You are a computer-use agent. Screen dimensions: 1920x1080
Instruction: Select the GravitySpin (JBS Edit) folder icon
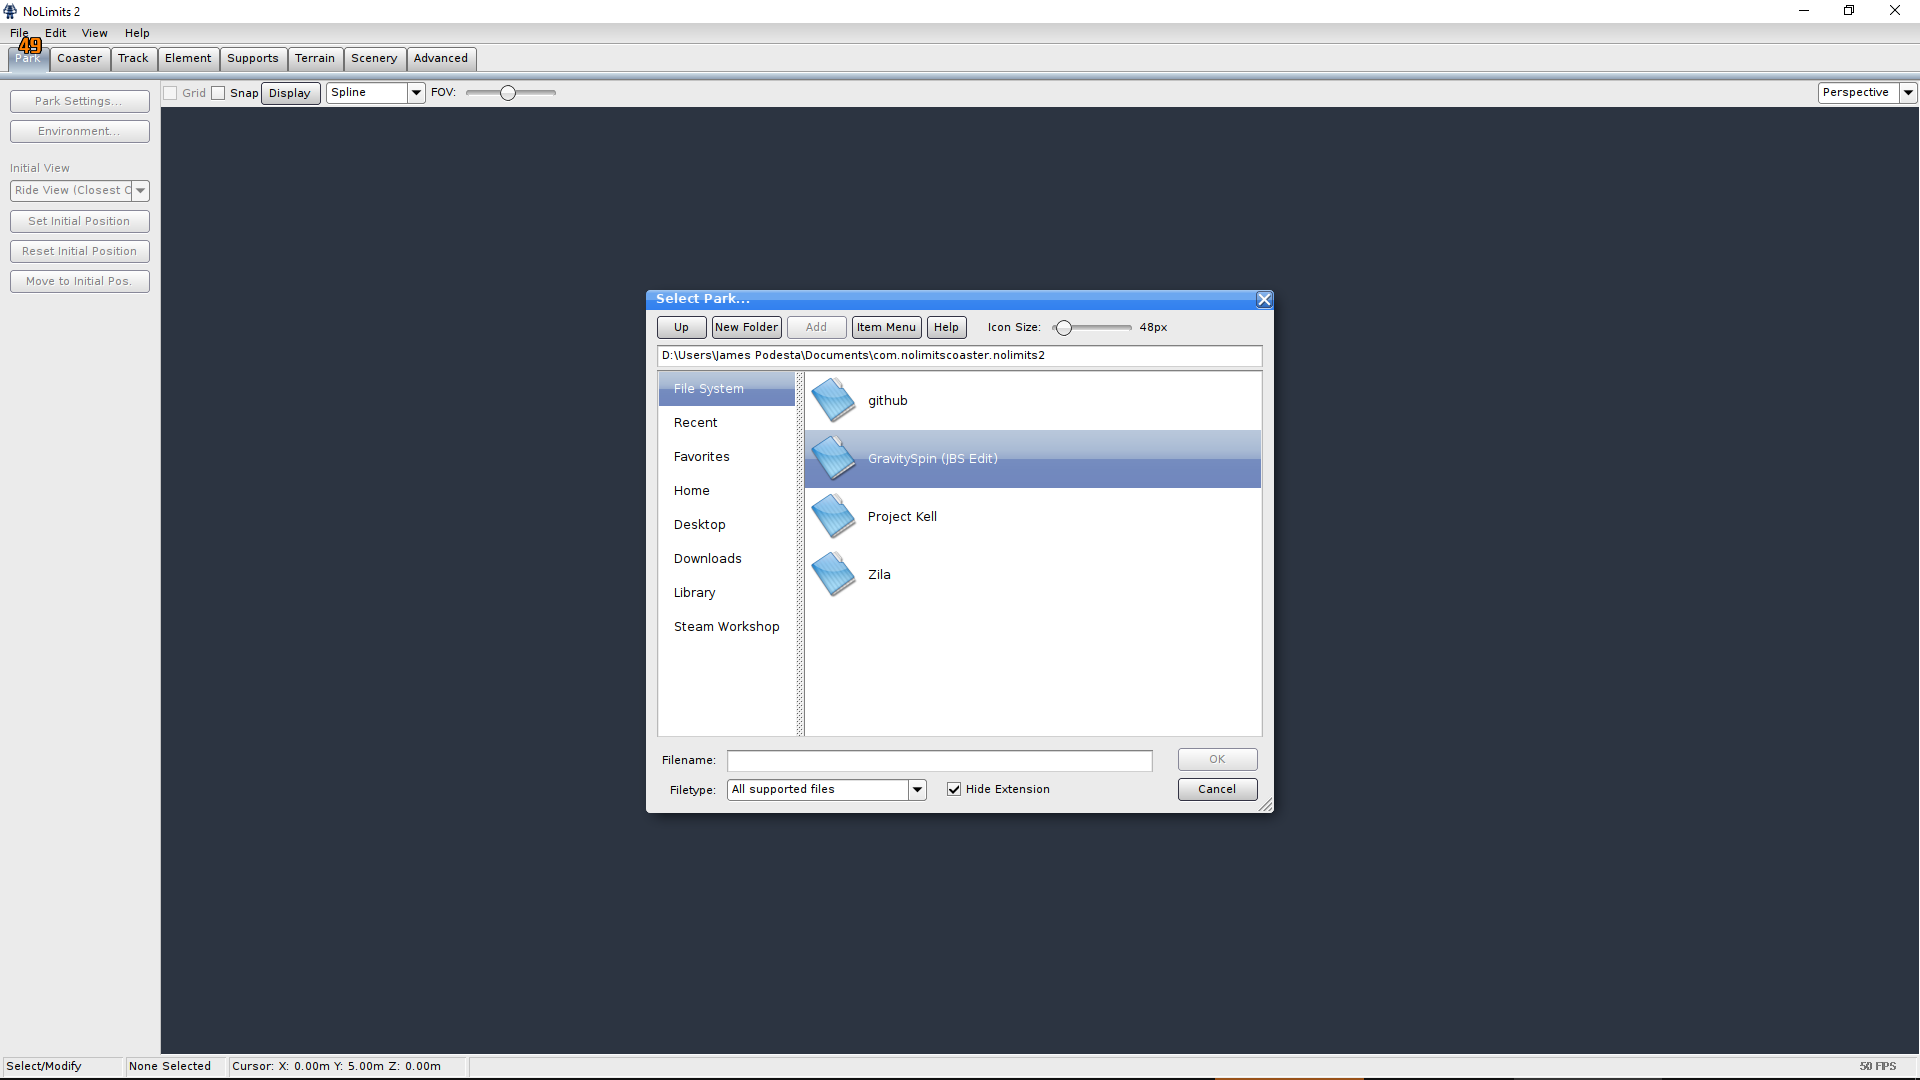coord(833,459)
